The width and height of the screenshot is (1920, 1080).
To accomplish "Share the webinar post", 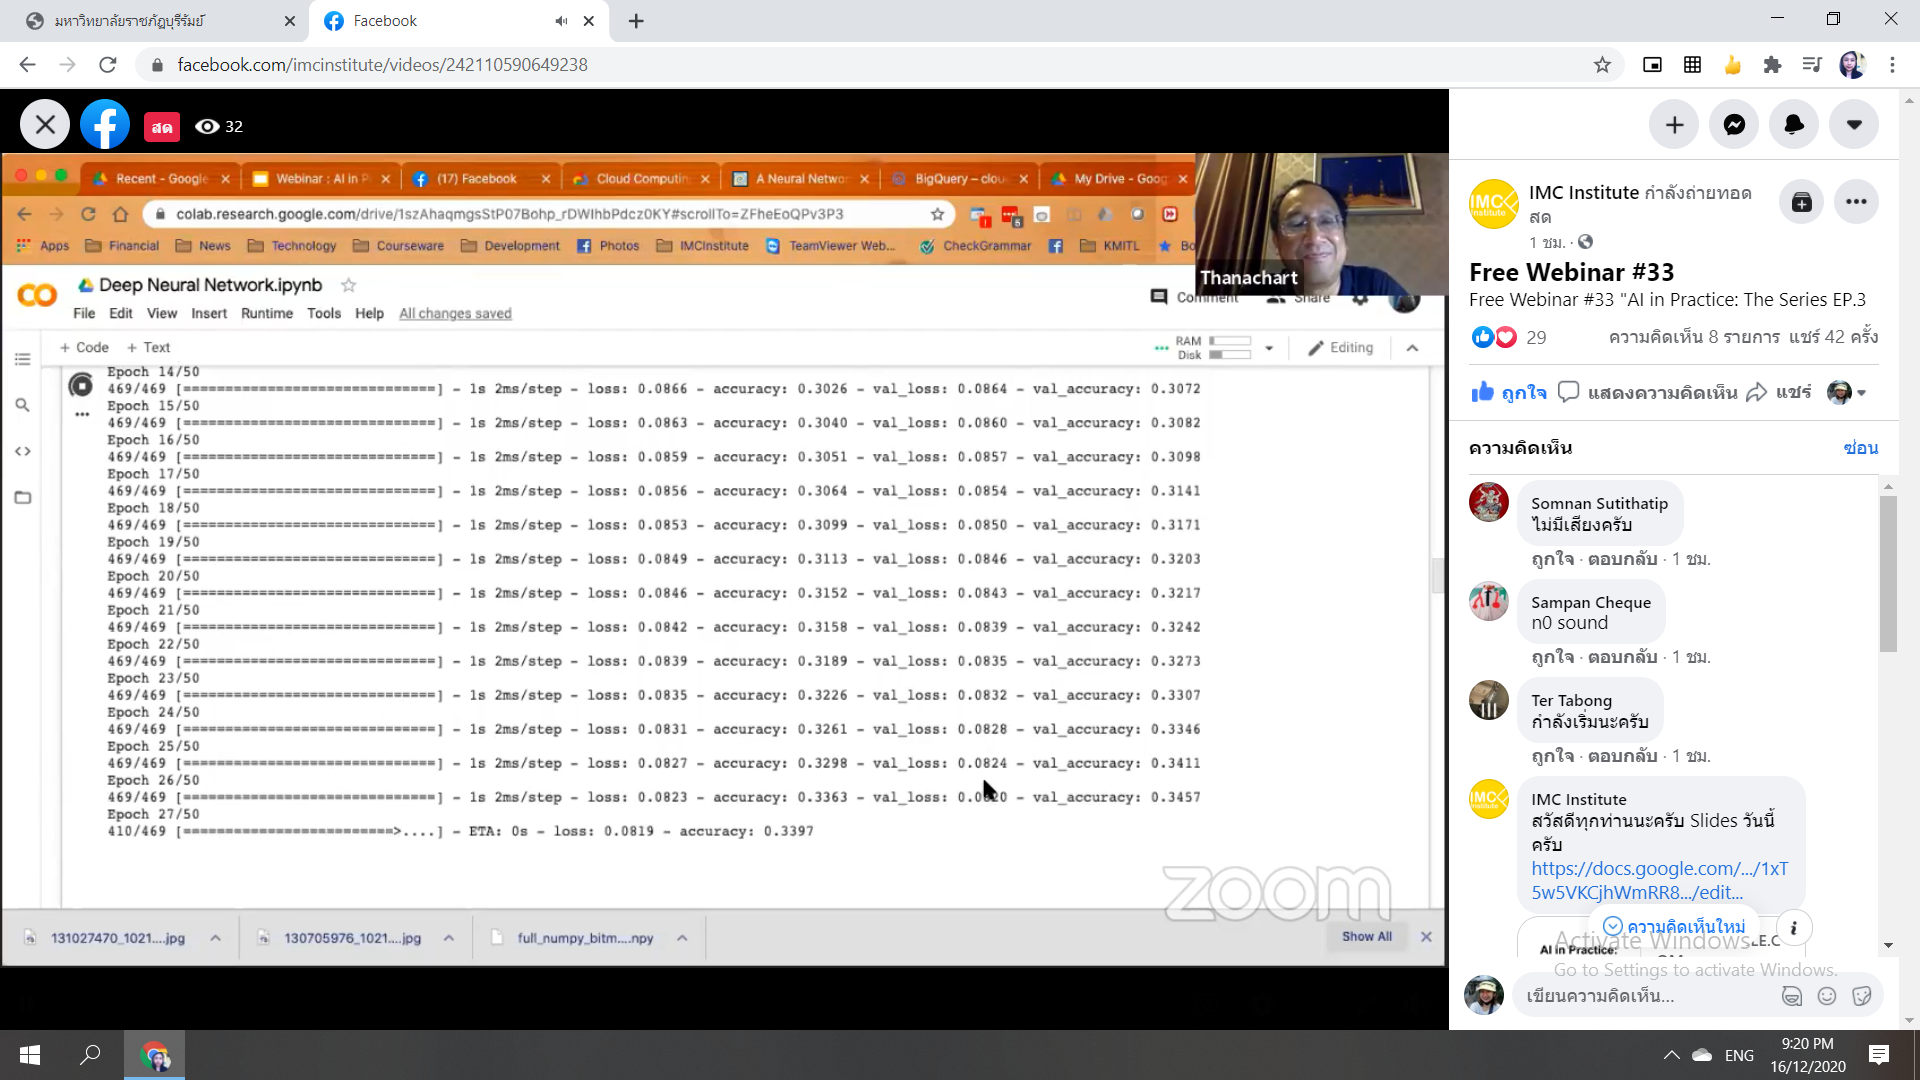I will pyautogui.click(x=1779, y=393).
